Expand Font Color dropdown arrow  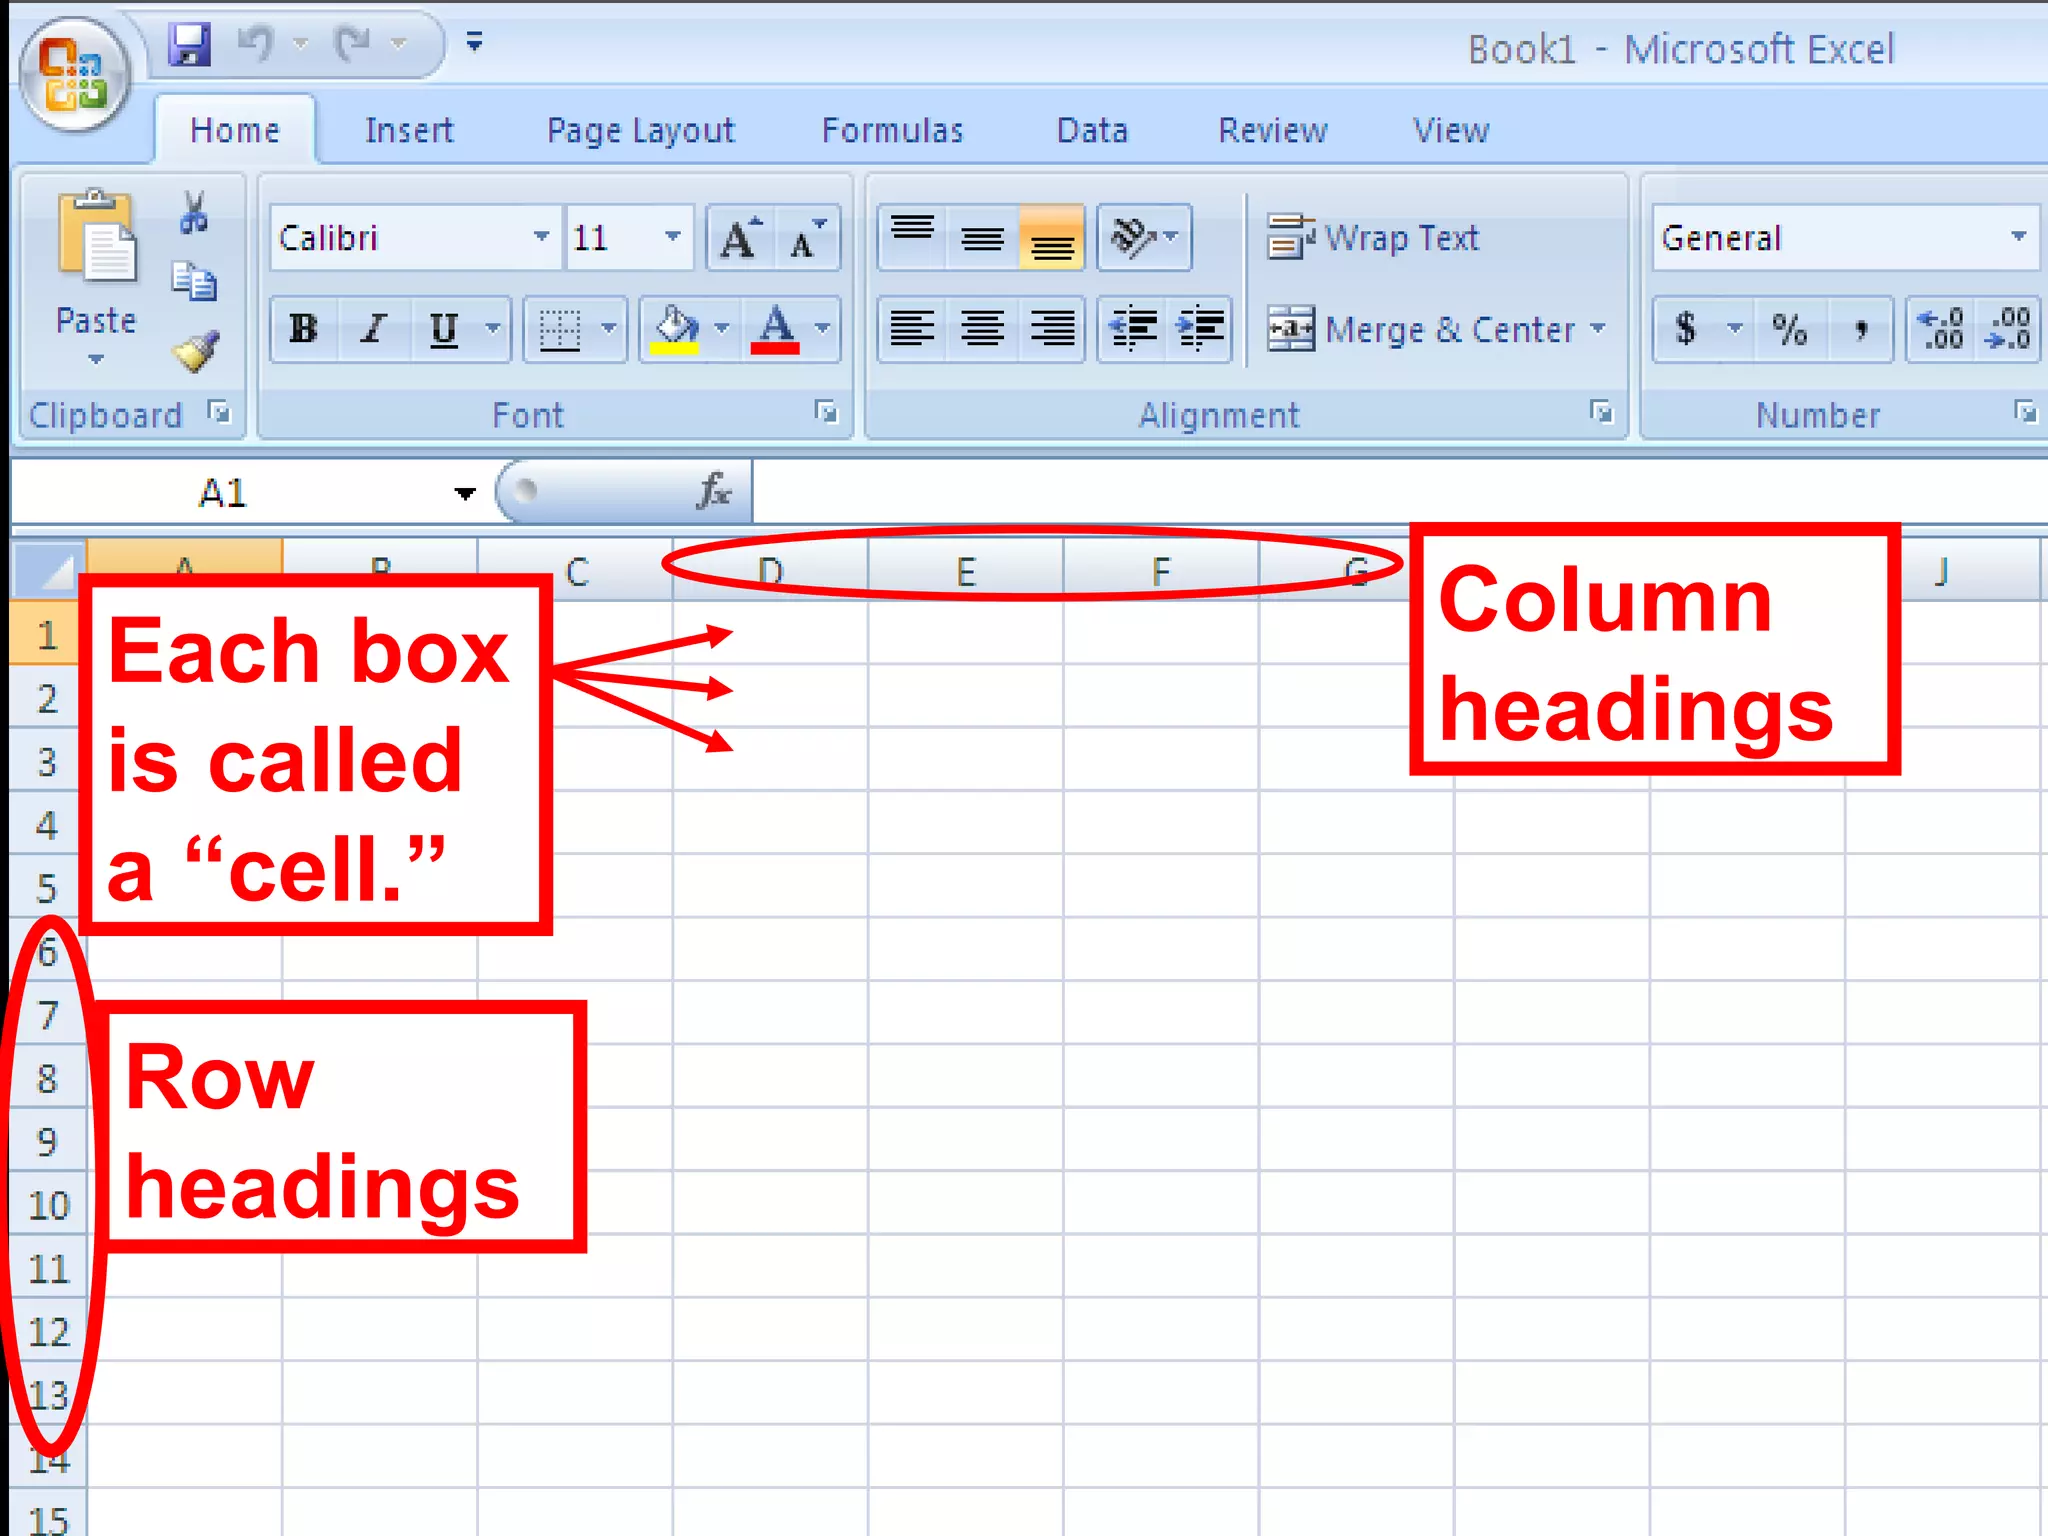coord(823,328)
